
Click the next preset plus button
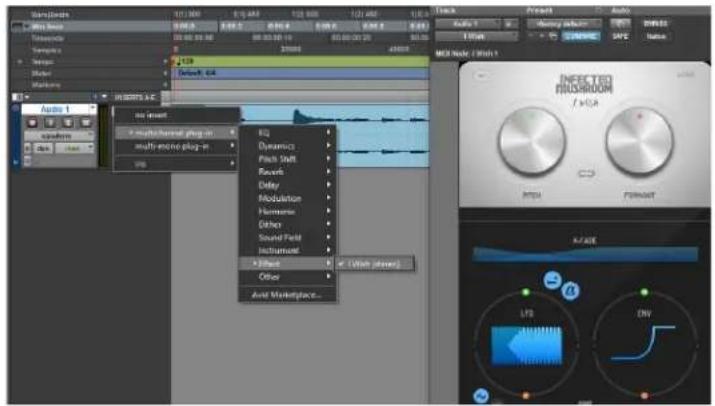pyautogui.click(x=542, y=36)
